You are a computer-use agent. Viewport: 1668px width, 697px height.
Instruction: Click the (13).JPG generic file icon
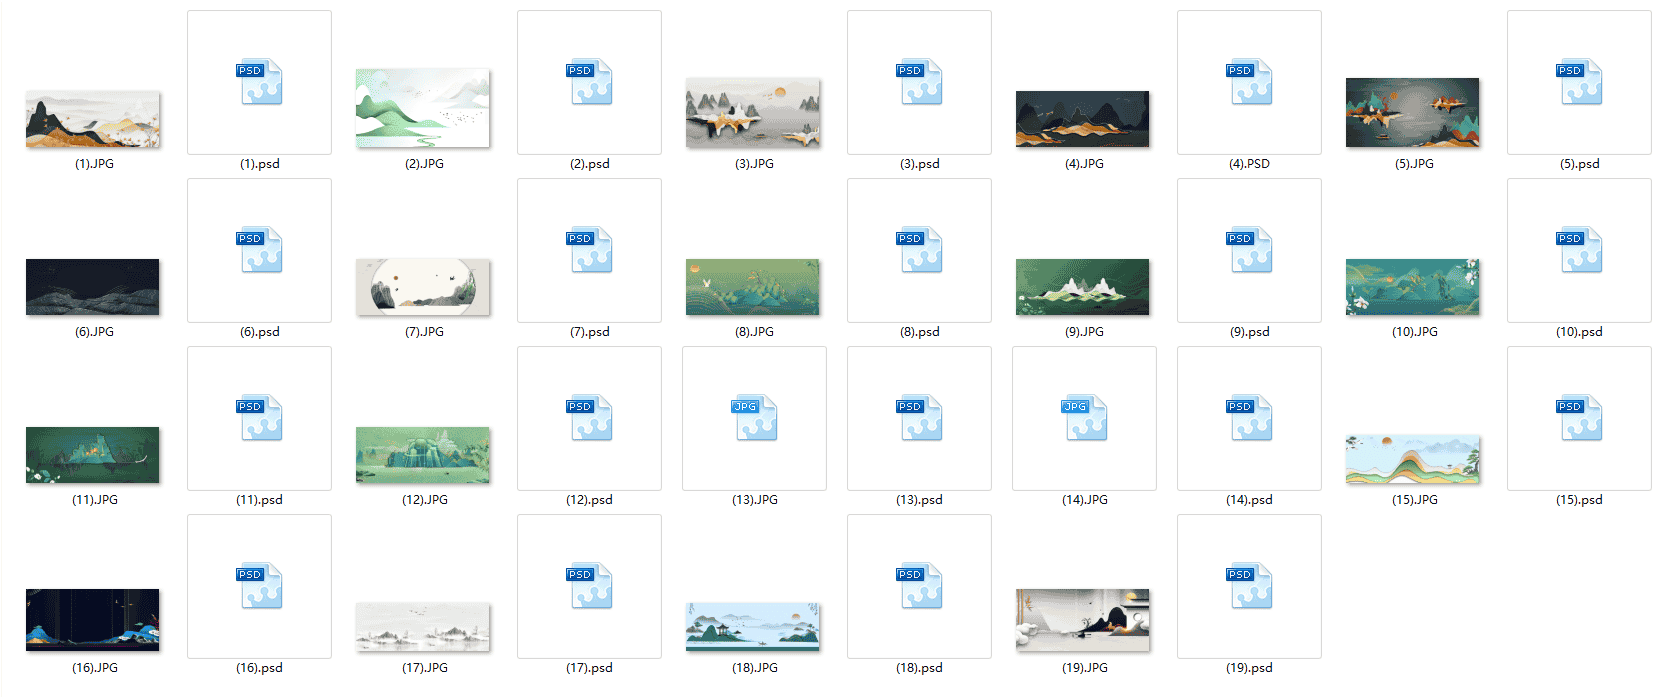click(754, 418)
